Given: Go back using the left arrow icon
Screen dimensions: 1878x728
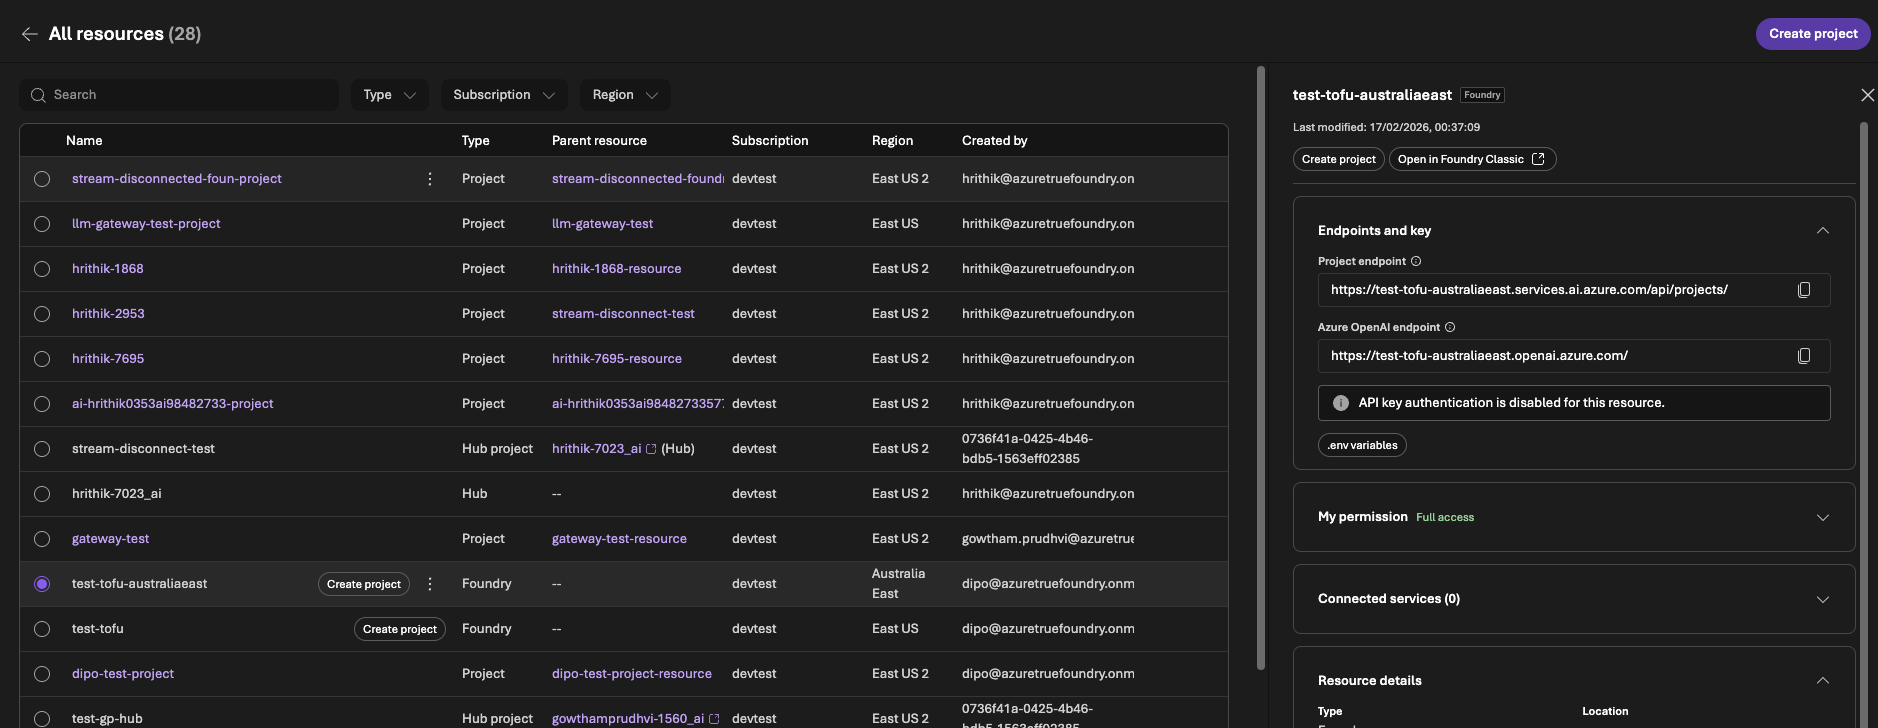Looking at the screenshot, I should [x=30, y=34].
